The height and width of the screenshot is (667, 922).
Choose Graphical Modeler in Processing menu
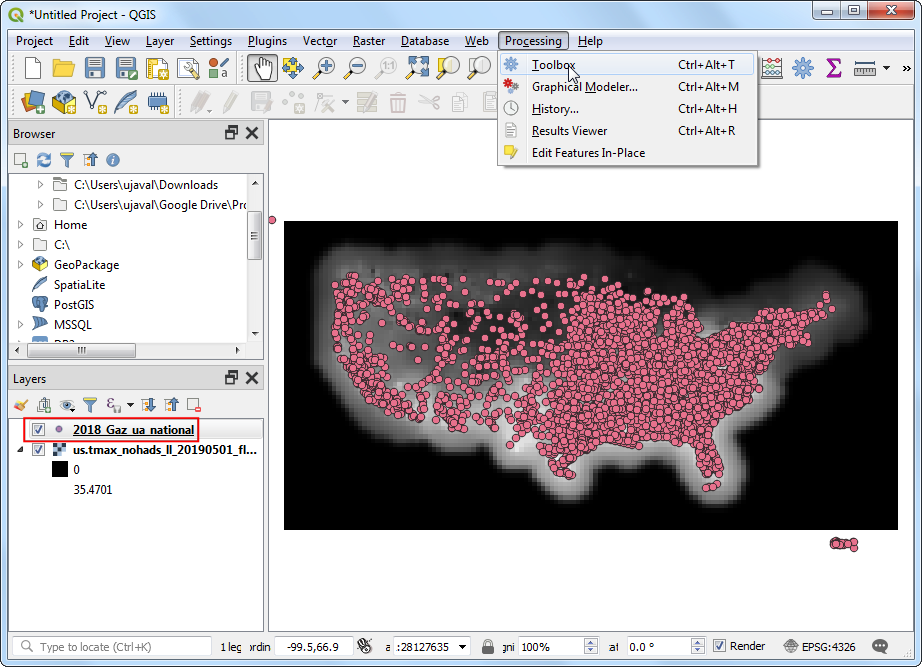click(x=584, y=87)
